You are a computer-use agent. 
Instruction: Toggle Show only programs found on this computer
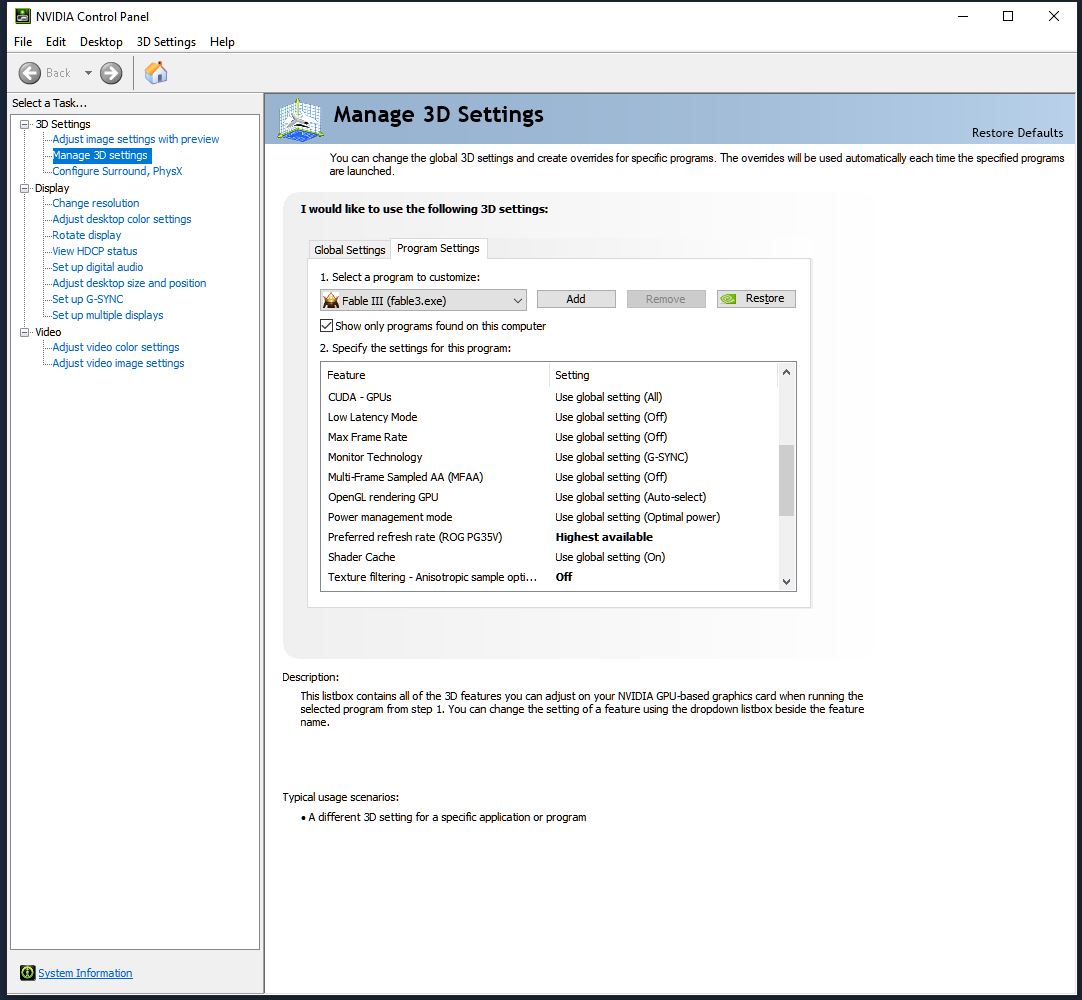click(x=326, y=326)
